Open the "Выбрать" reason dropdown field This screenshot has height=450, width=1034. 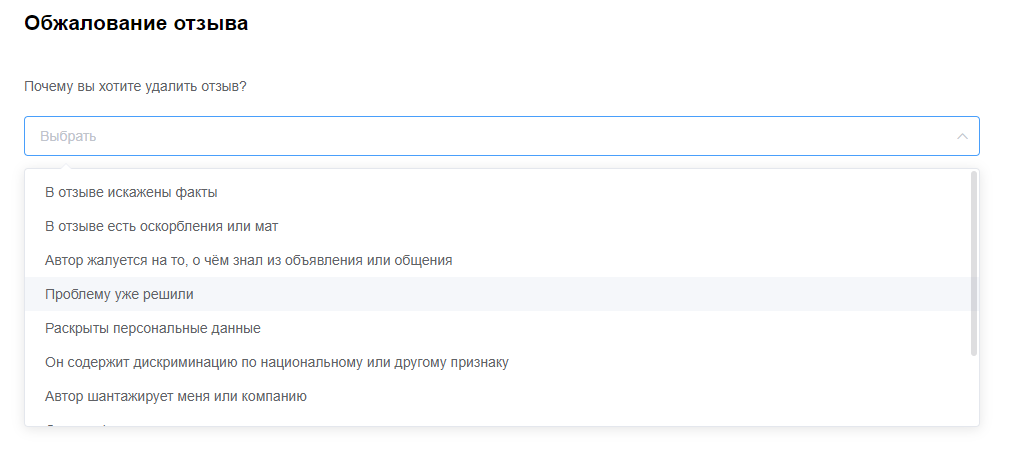500,136
